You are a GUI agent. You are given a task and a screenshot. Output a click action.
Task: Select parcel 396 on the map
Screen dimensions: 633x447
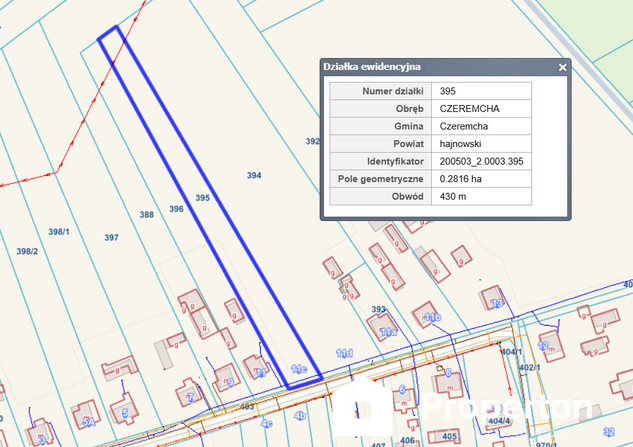coord(176,209)
